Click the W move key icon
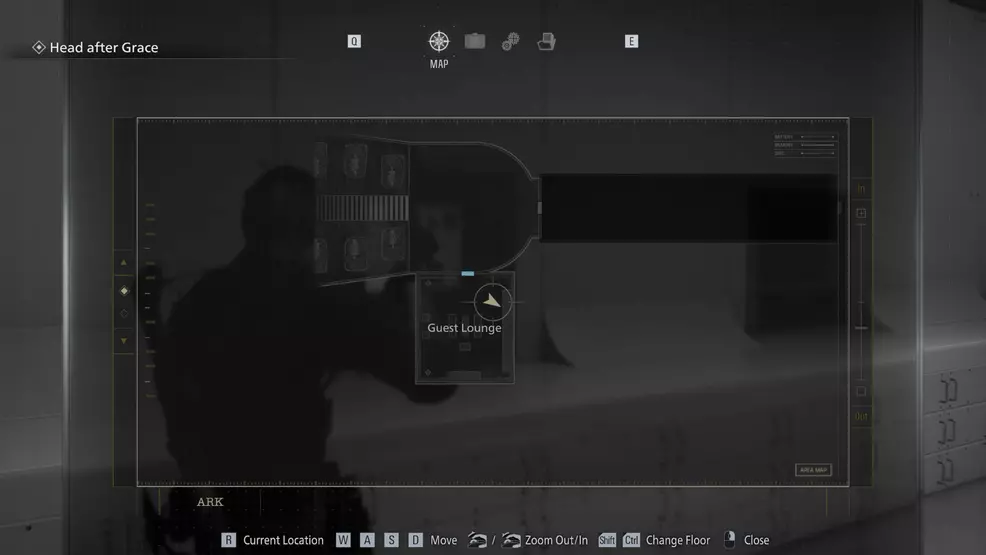Screen dimensions: 986x555 point(343,540)
